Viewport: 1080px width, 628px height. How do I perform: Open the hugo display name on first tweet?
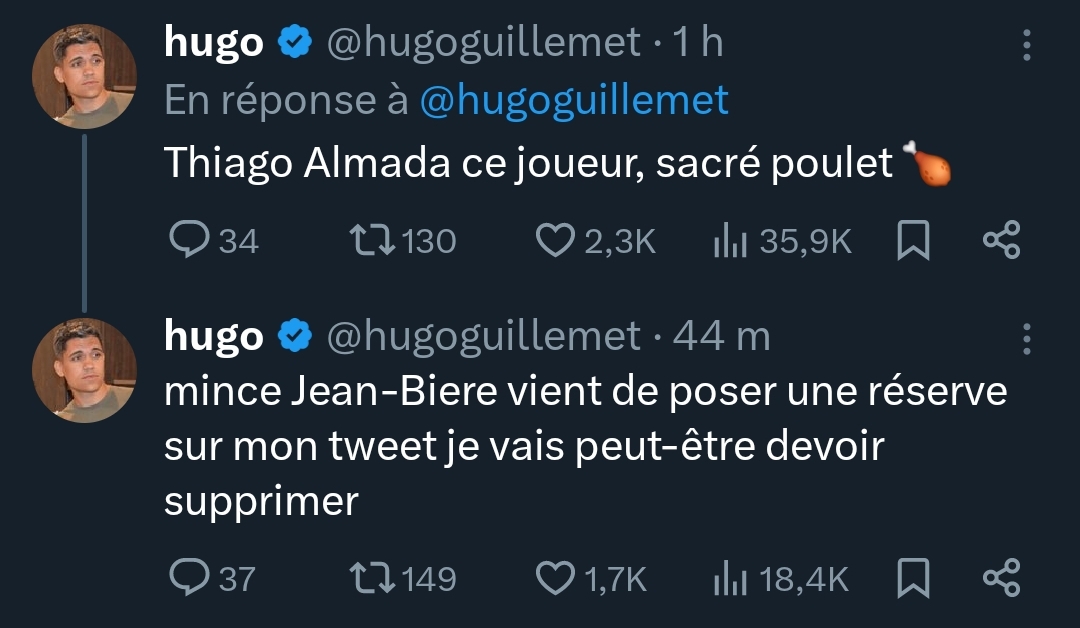click(214, 43)
